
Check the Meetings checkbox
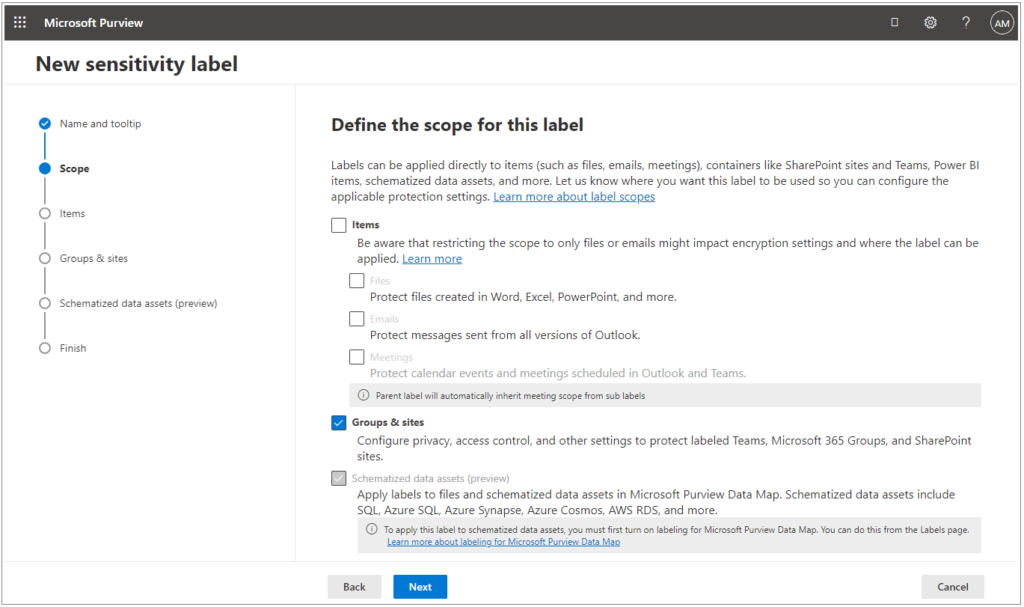point(357,357)
